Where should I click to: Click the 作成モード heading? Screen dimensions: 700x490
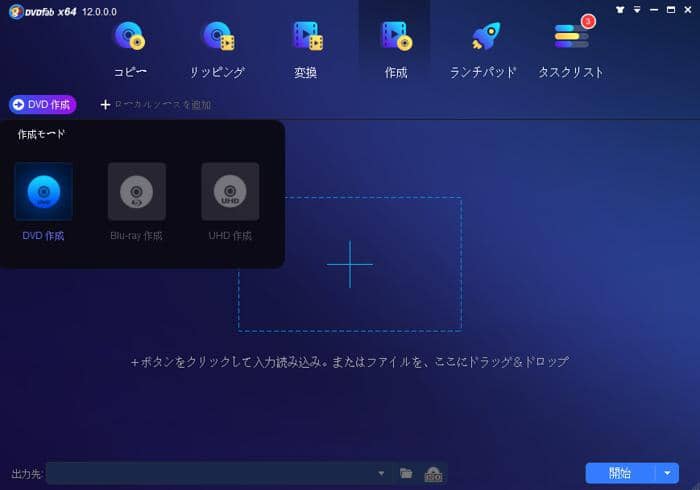coord(41,134)
